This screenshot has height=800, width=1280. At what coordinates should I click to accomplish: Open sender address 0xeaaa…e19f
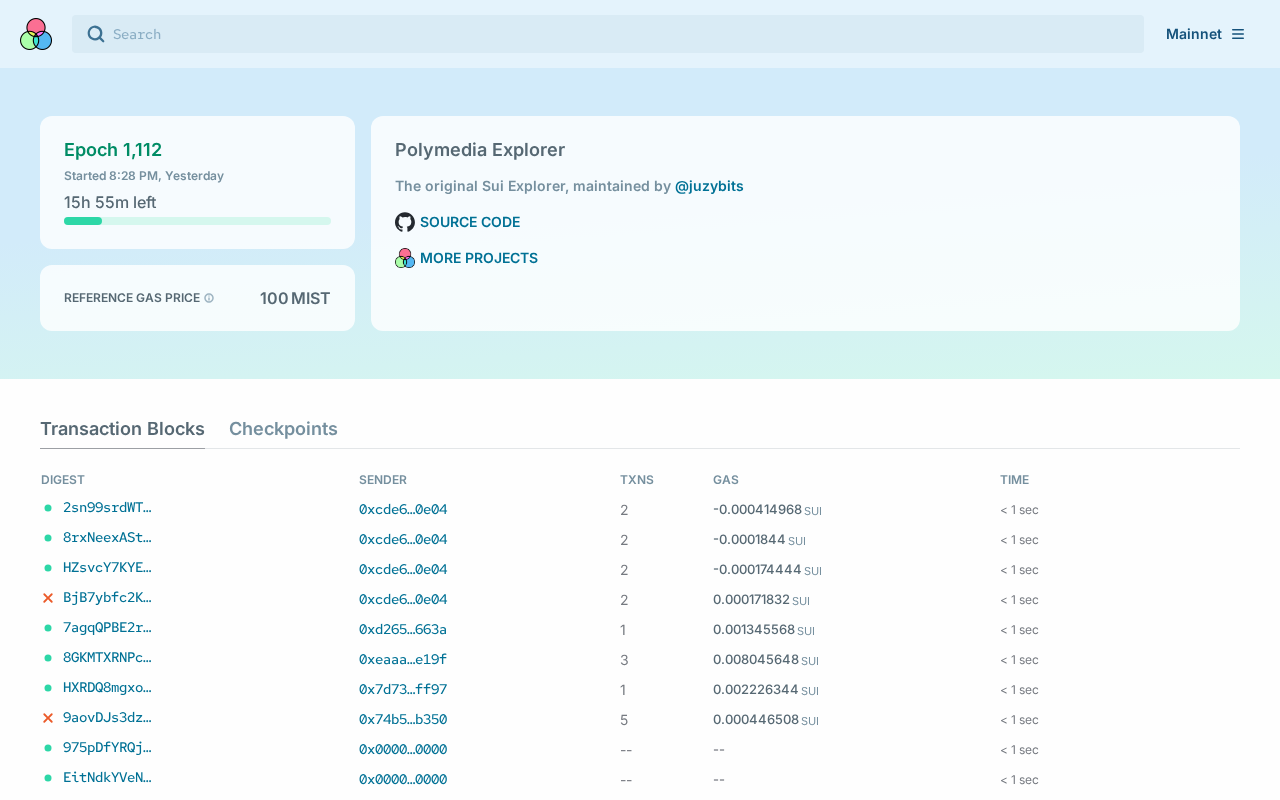[x=403, y=660]
